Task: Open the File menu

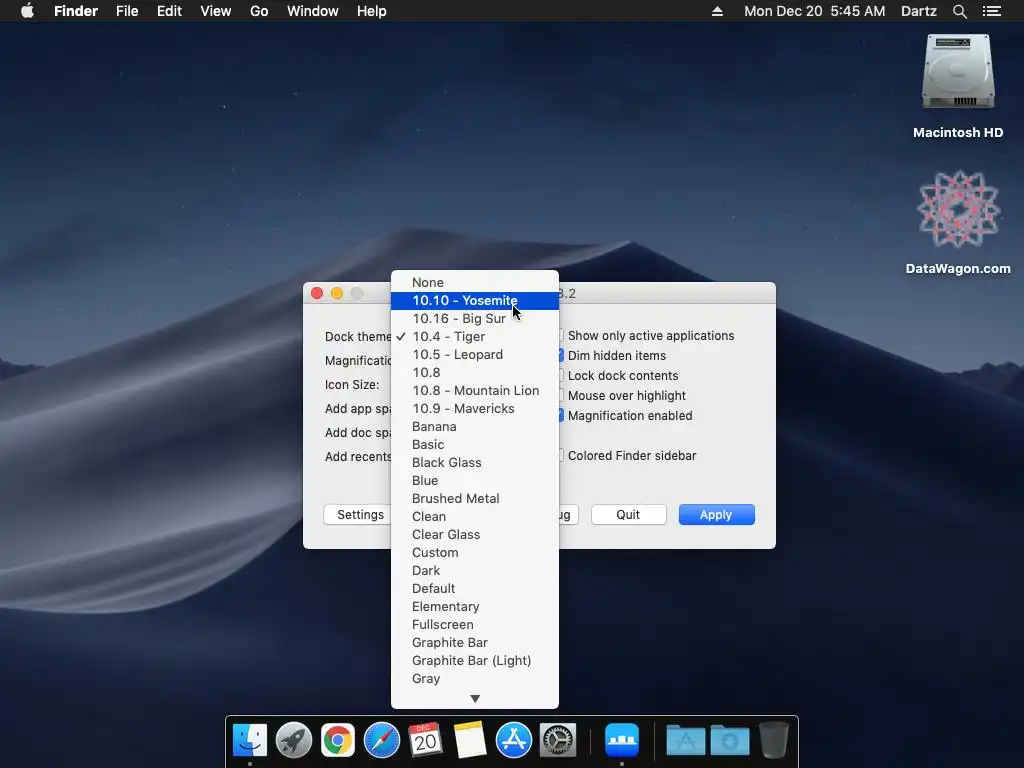Action: click(127, 11)
